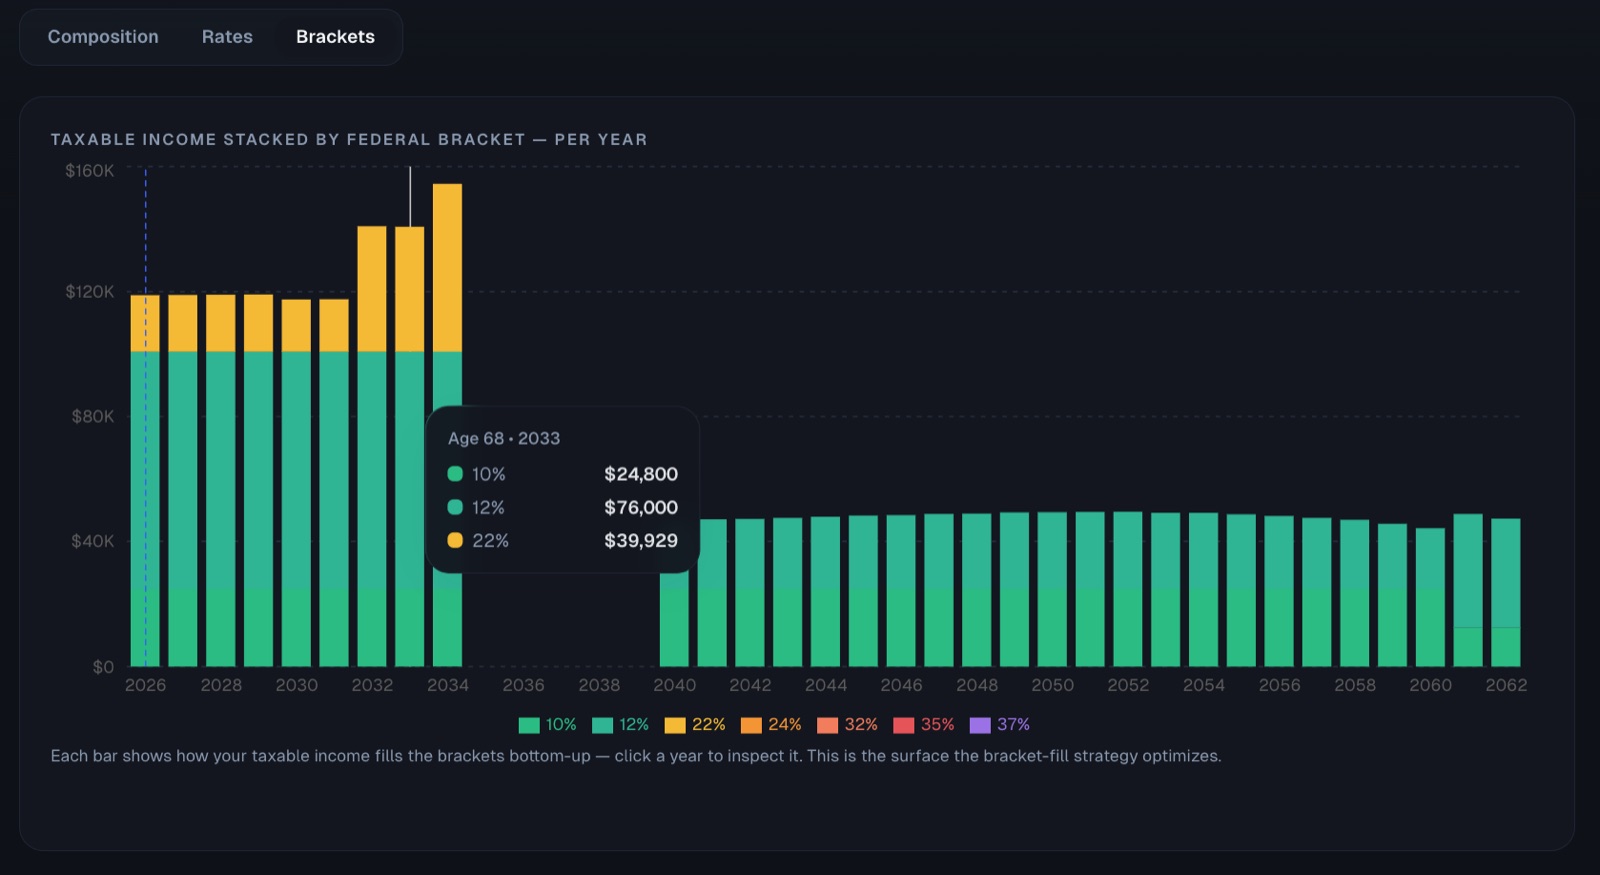Viewport: 1600px width, 875px height.
Task: Inspect the 2042 income bar
Action: (750, 593)
